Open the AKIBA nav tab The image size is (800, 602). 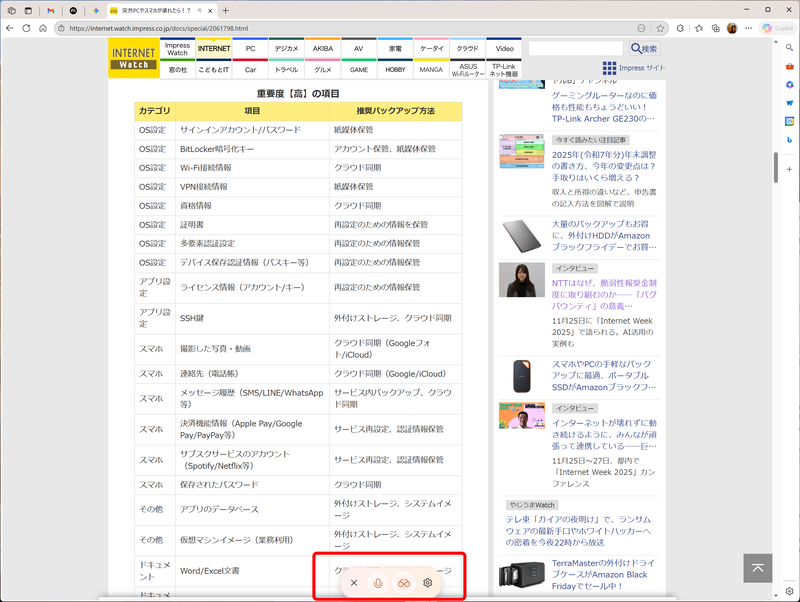322,48
